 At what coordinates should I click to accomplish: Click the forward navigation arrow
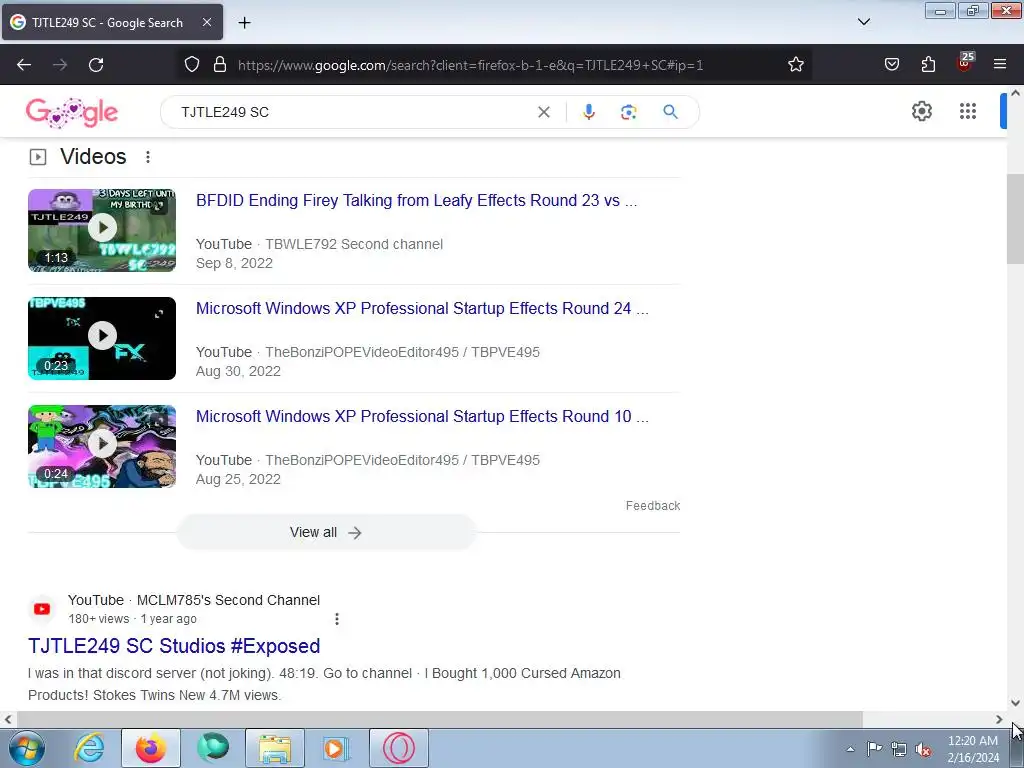coord(60,65)
